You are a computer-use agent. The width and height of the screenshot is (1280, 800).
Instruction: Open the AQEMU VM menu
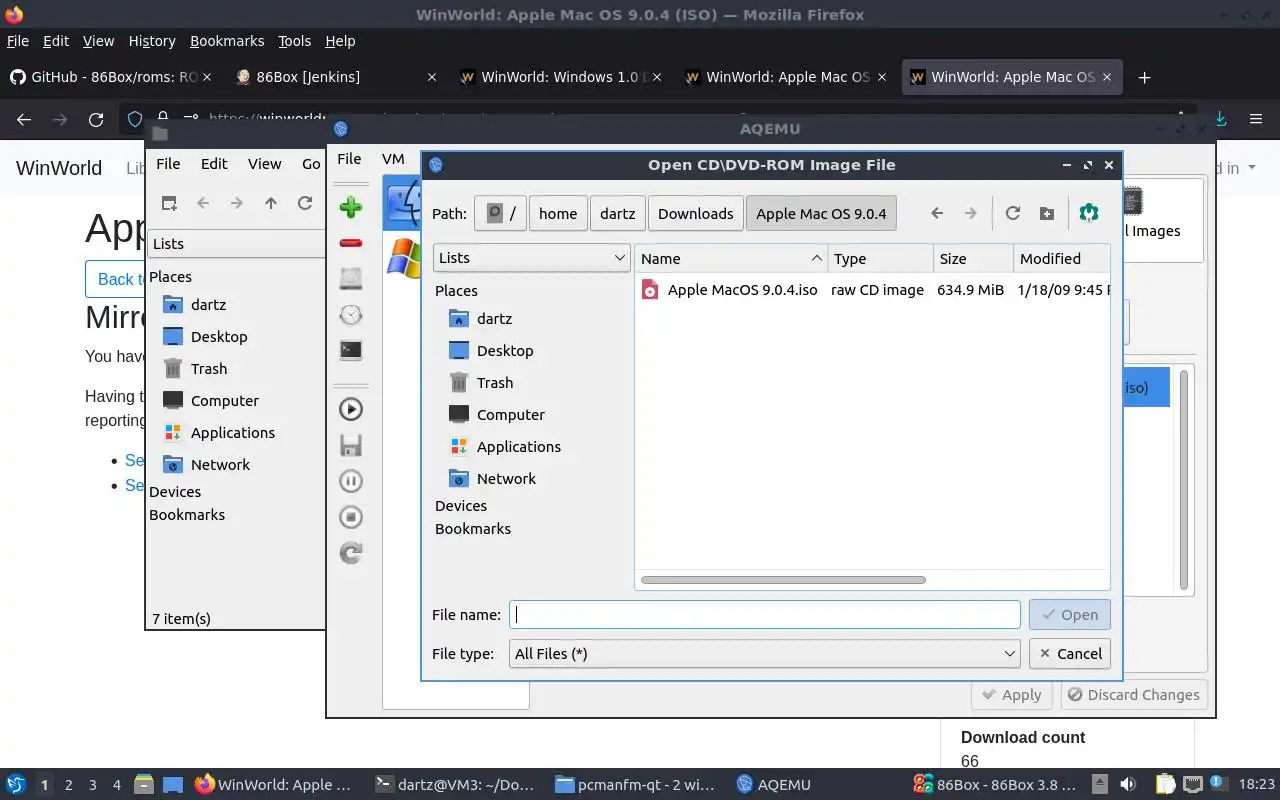pyautogui.click(x=393, y=159)
